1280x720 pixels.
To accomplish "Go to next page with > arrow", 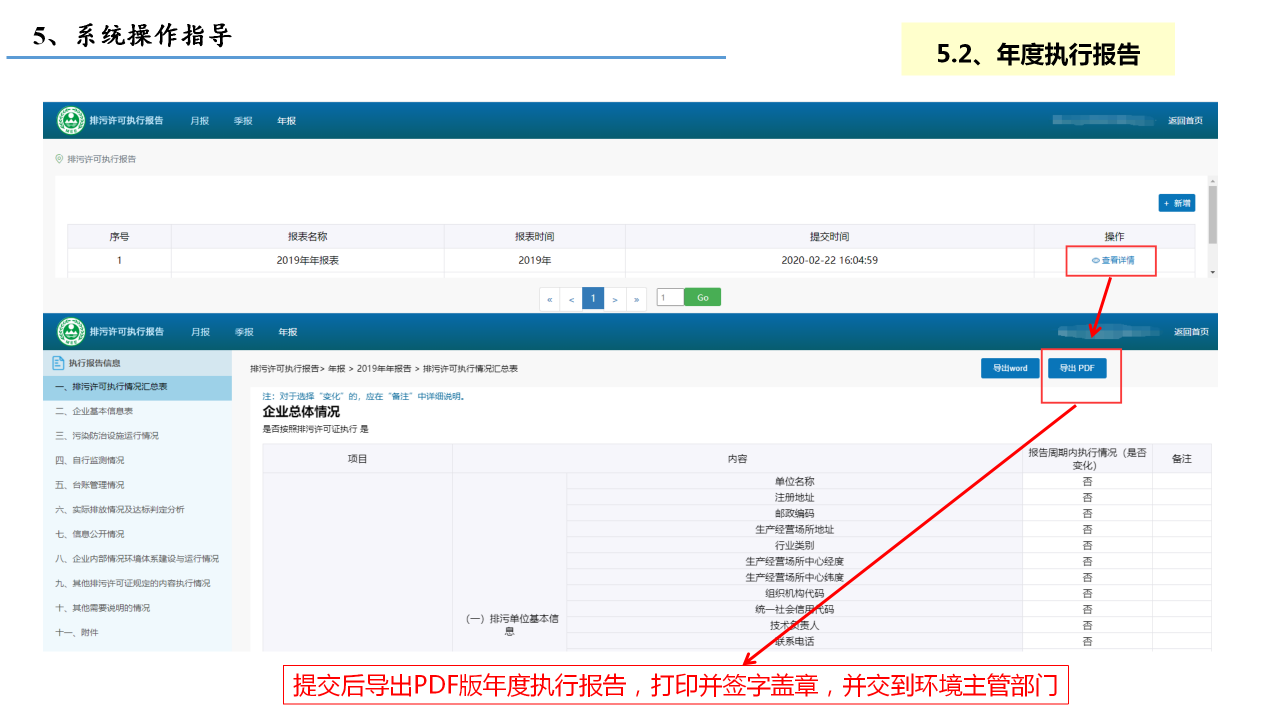I will click(x=615, y=299).
